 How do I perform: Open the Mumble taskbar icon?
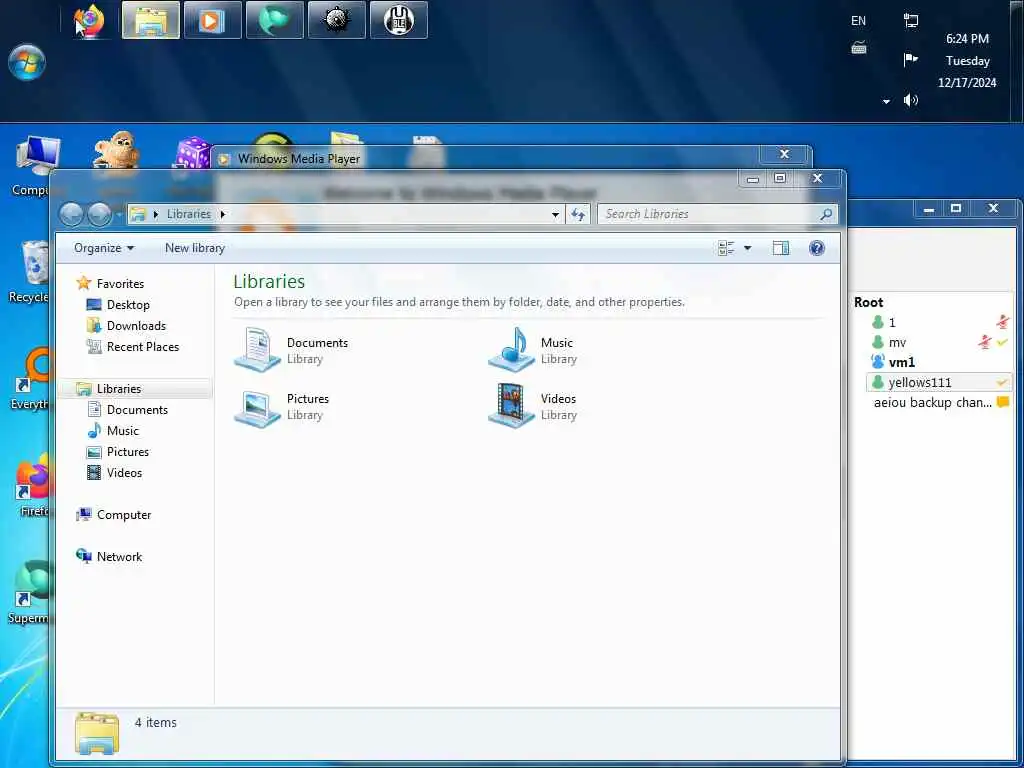(x=399, y=20)
